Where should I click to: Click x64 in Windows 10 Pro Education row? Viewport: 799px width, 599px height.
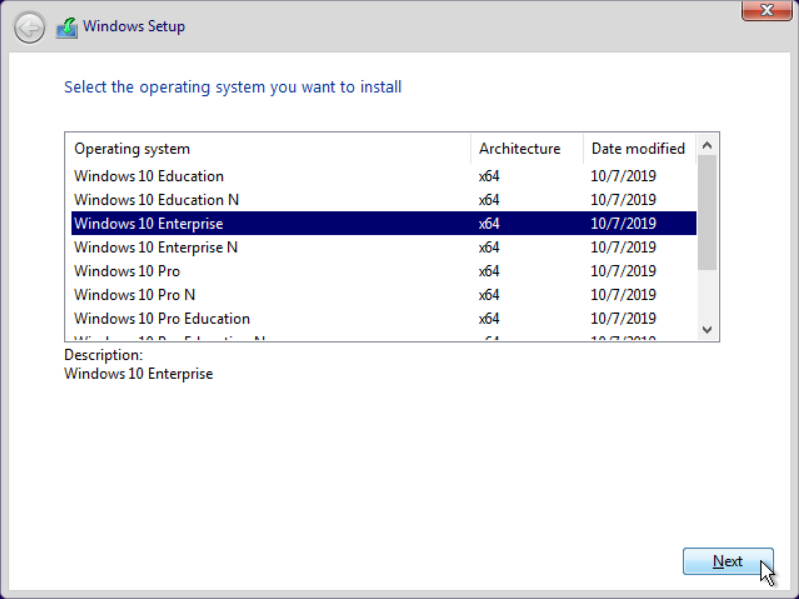[x=489, y=318]
